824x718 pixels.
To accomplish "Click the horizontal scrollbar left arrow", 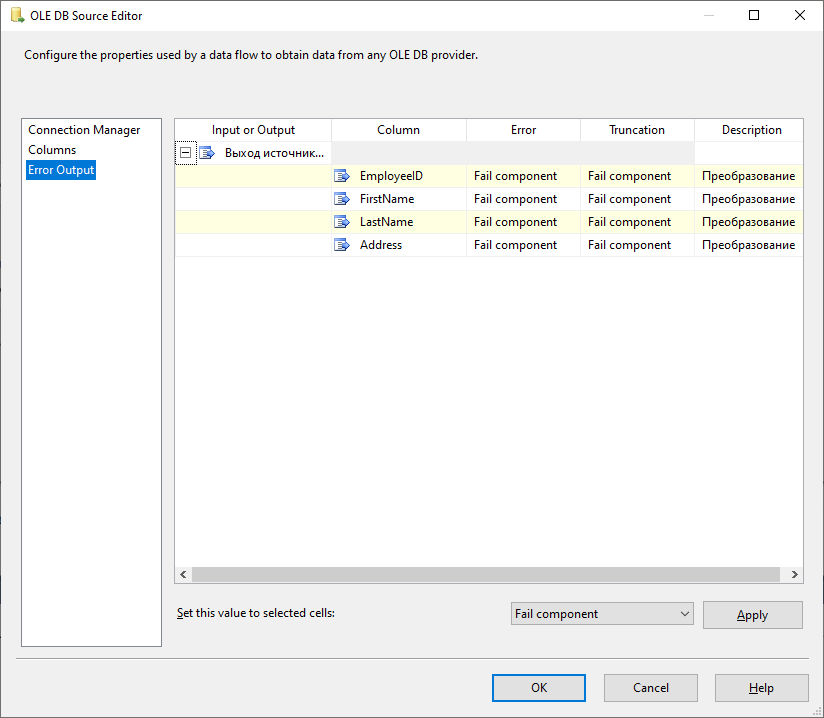I will coord(183,575).
